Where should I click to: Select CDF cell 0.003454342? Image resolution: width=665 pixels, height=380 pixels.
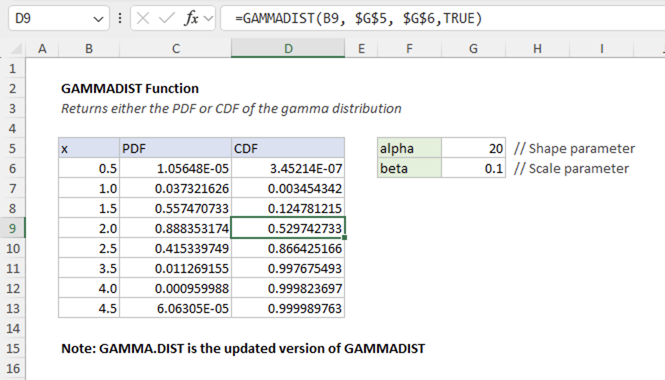click(288, 188)
